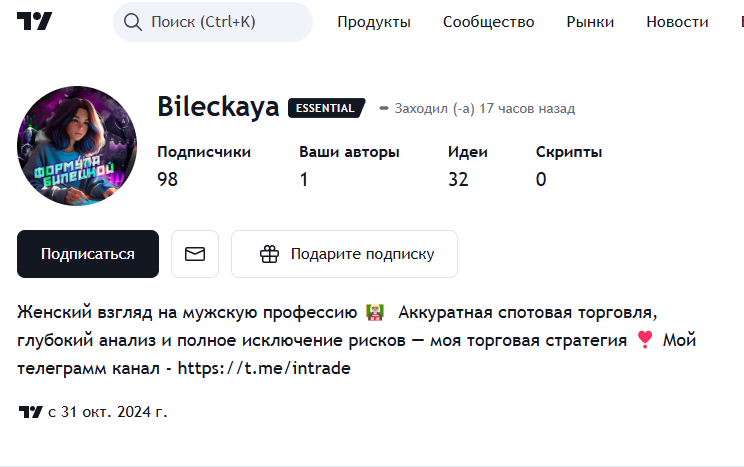Click the ESSENTIAL plan badge
The height and width of the screenshot is (467, 744).
click(x=326, y=108)
